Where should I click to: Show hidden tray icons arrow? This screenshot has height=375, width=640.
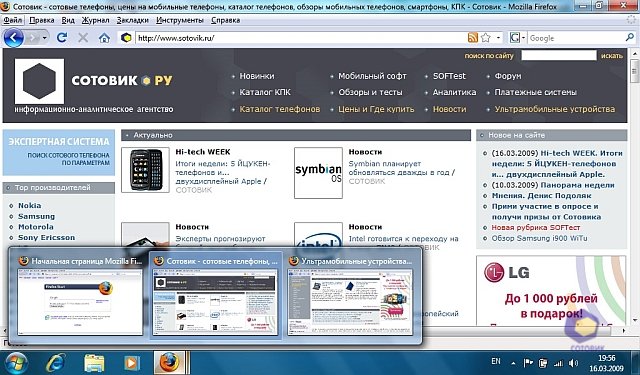point(513,363)
